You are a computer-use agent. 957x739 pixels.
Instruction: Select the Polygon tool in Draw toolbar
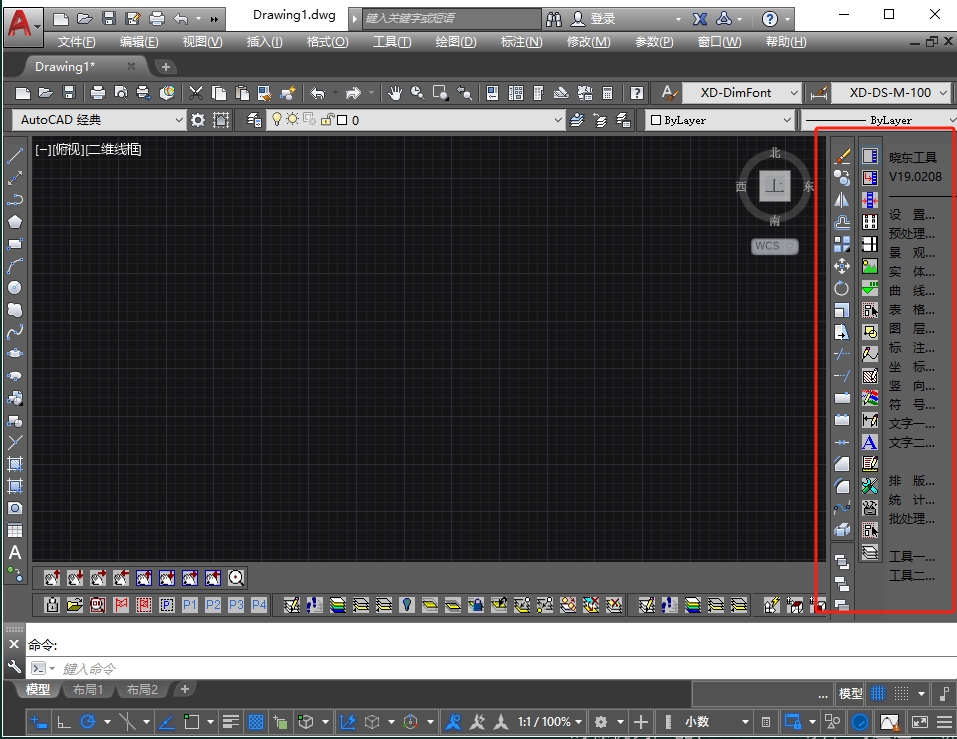[x=15, y=222]
